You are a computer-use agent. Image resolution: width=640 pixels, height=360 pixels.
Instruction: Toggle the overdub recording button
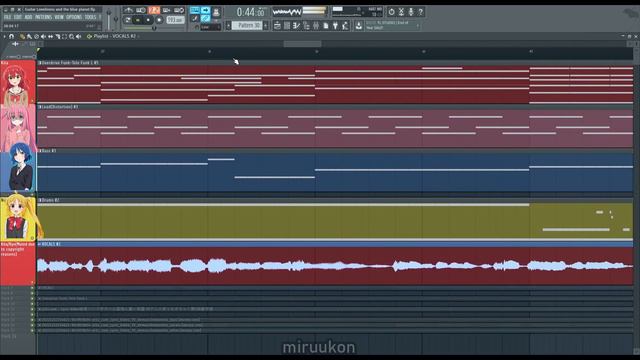pyautogui.click(x=166, y=10)
